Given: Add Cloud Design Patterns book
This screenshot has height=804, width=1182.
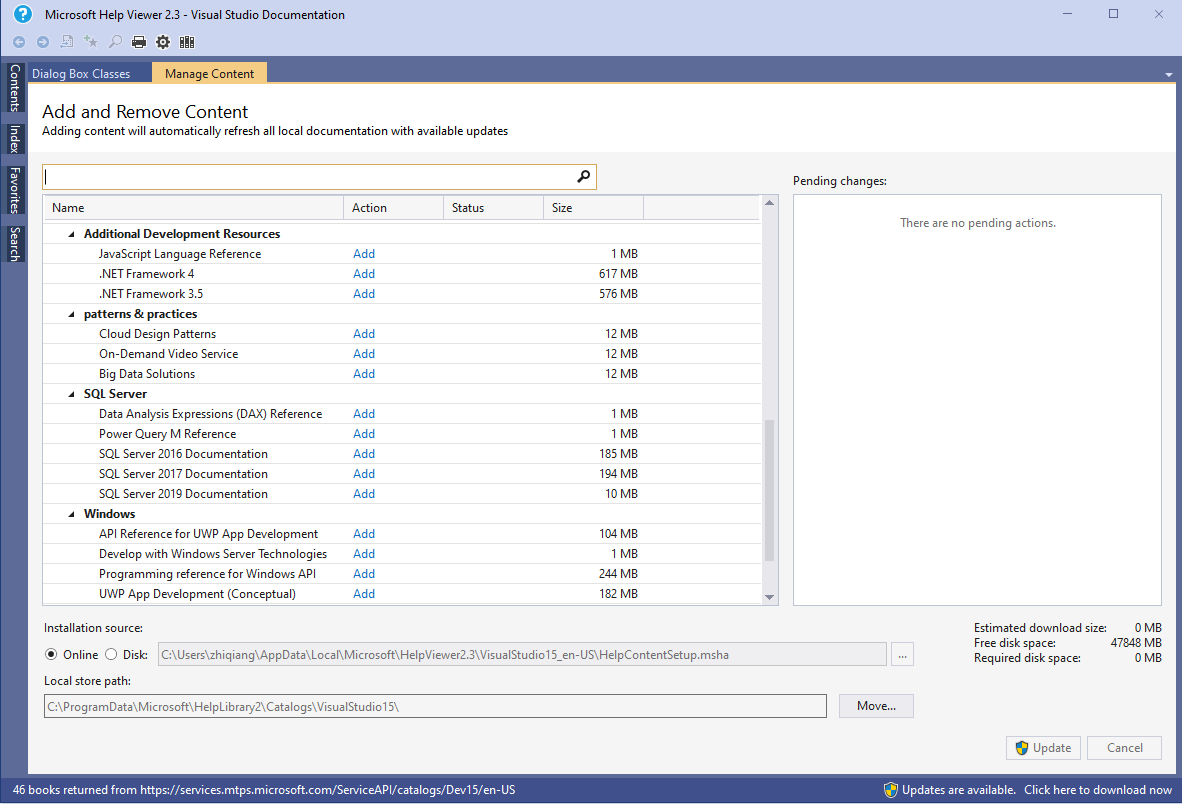Looking at the screenshot, I should 364,334.
